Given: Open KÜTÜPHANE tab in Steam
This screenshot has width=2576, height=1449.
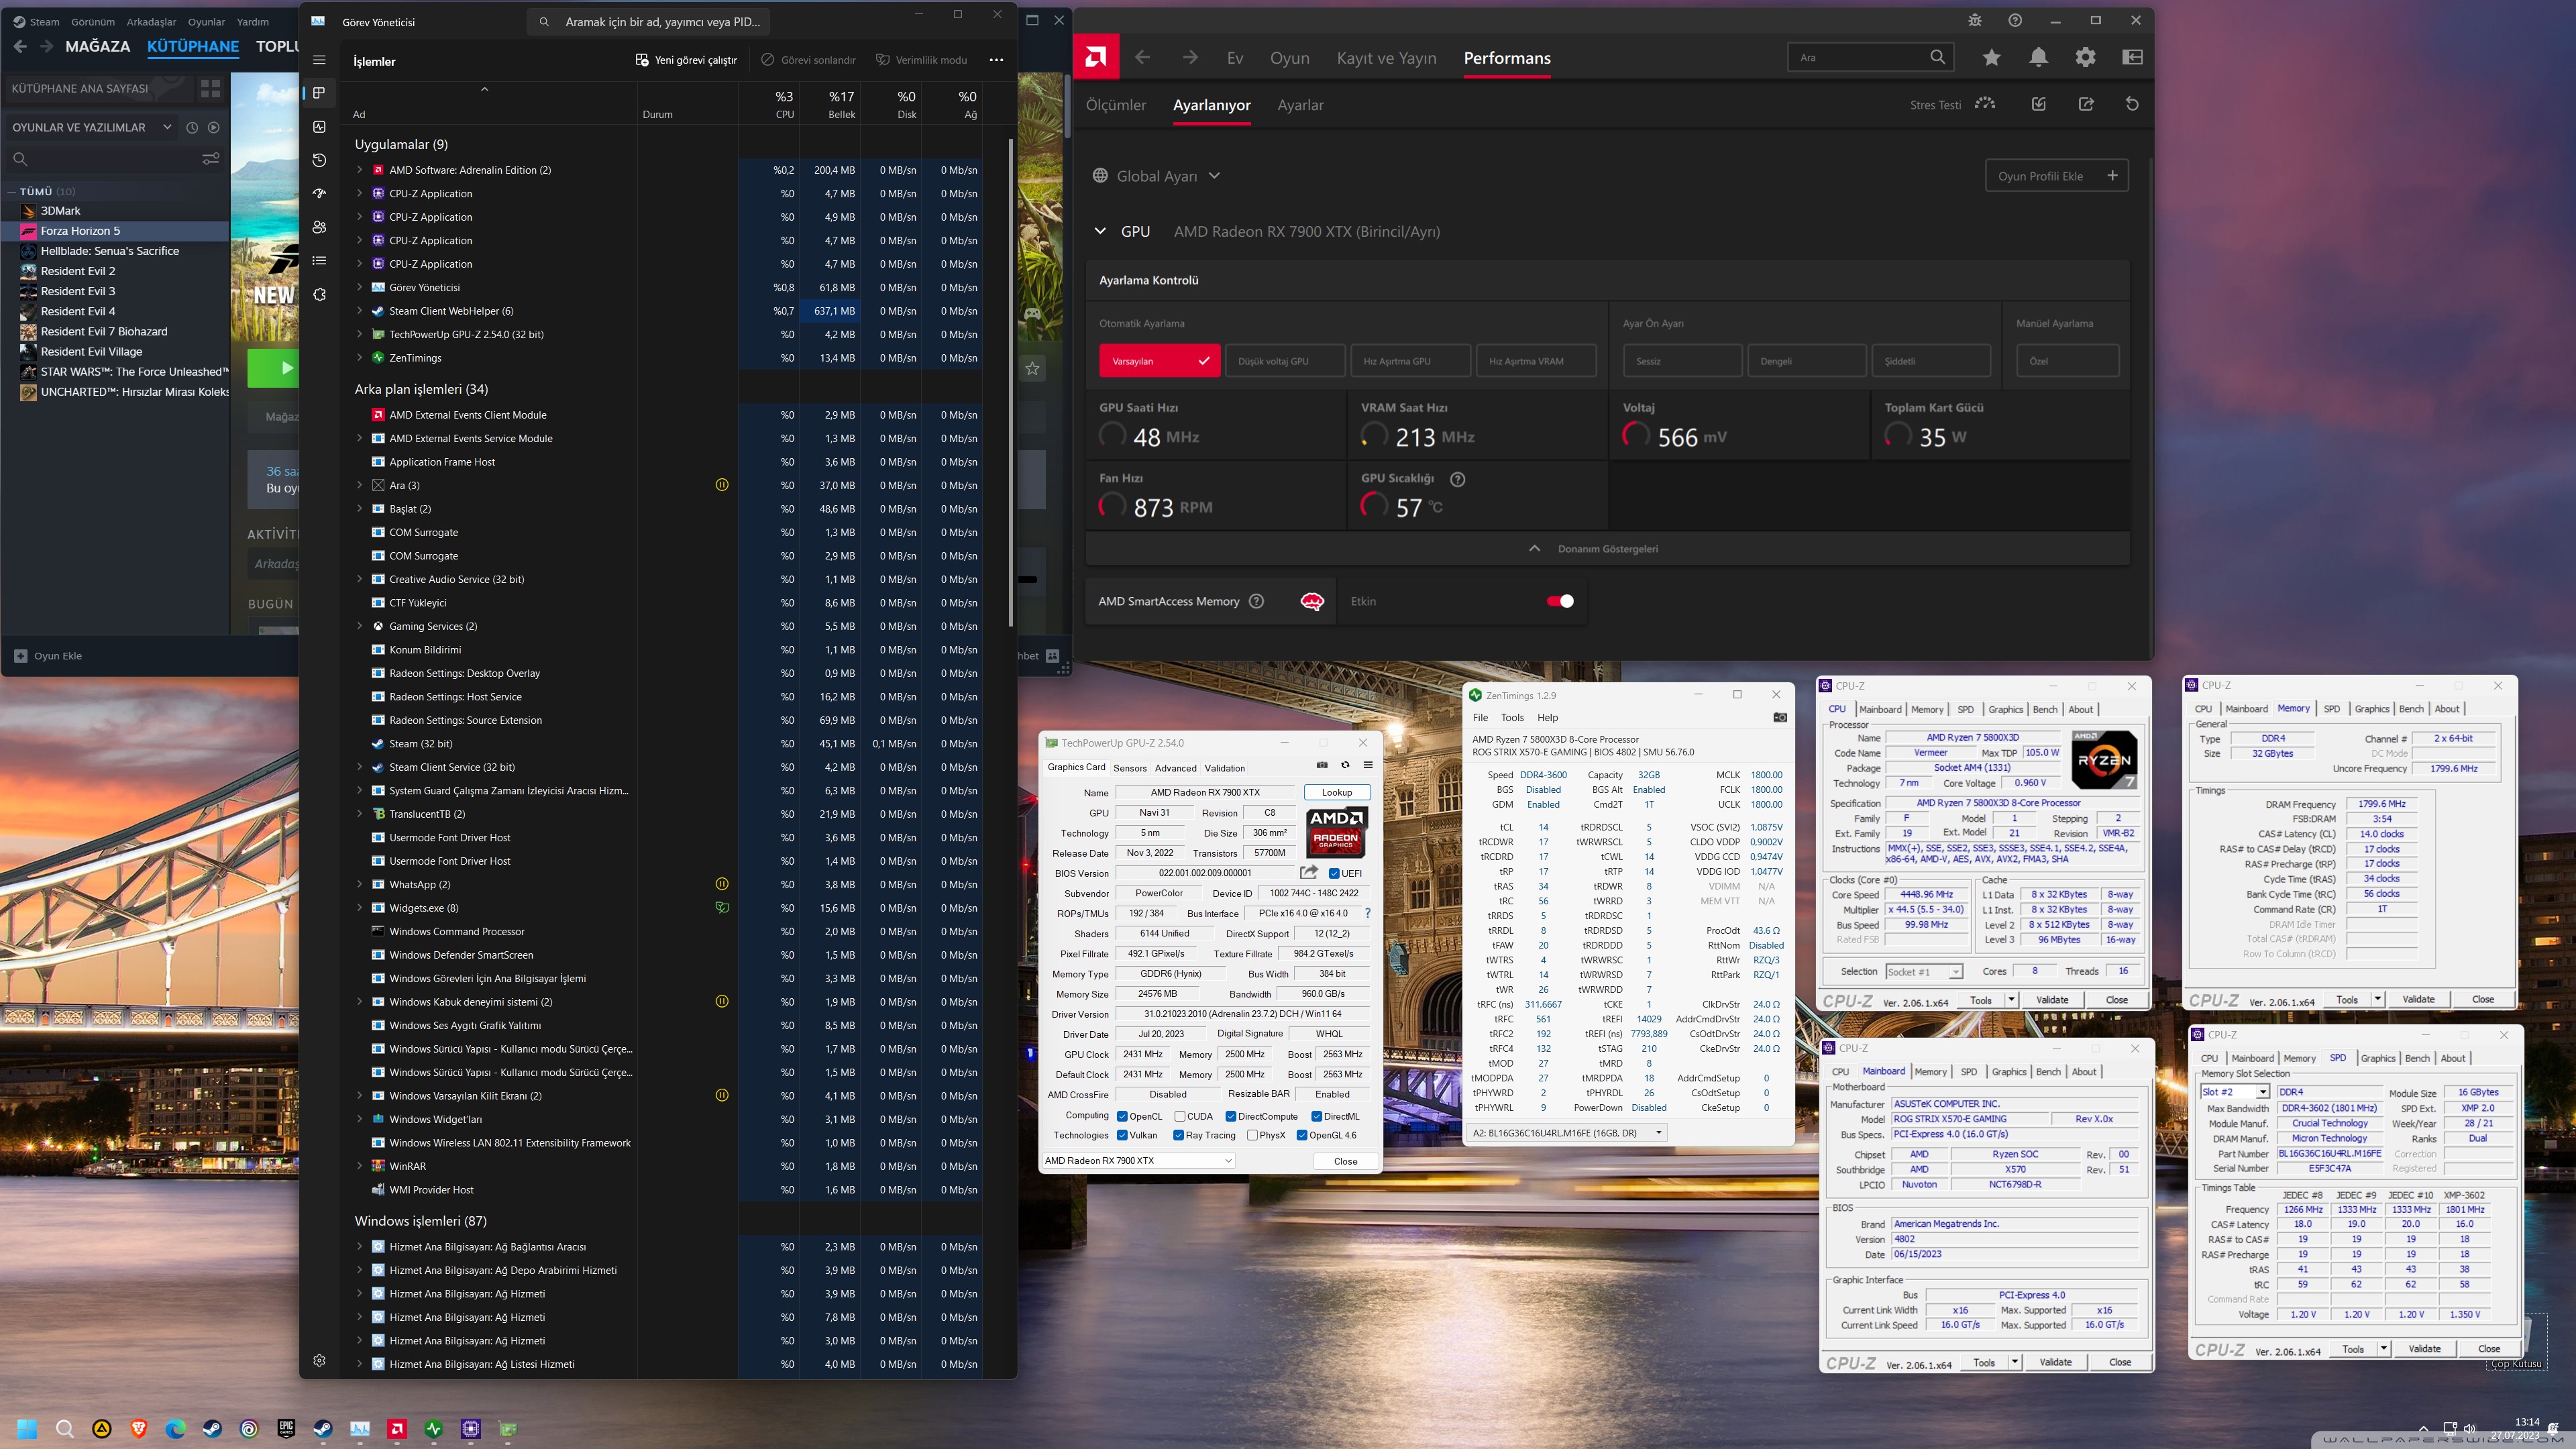Looking at the screenshot, I should click(x=193, y=46).
